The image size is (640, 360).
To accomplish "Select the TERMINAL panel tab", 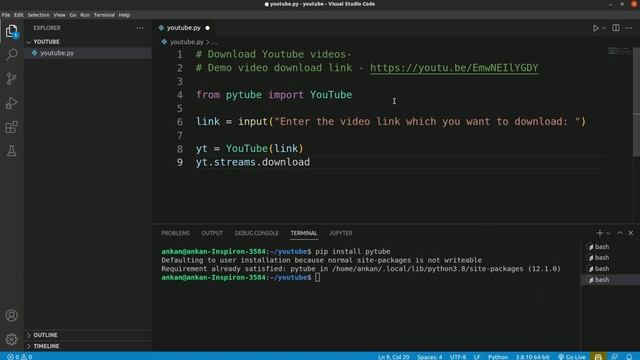I will click(x=304, y=233).
